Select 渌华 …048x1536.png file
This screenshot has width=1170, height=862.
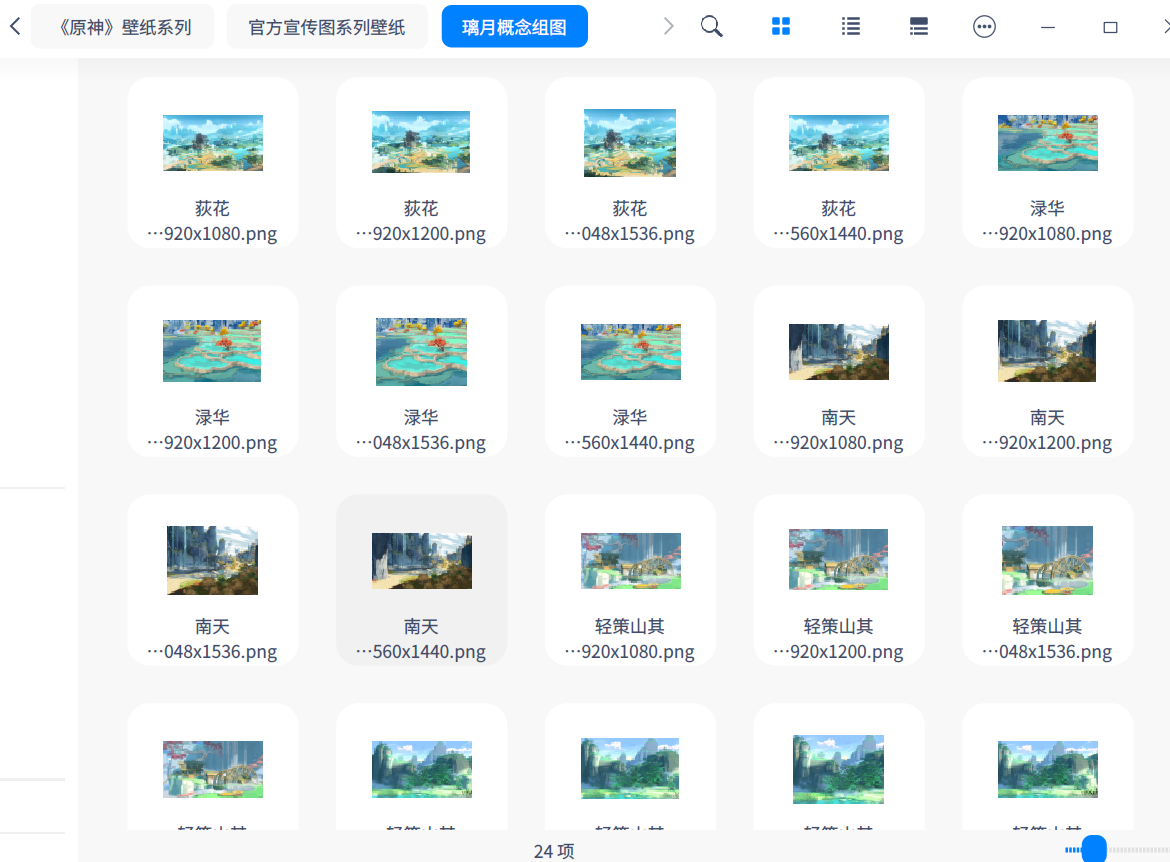point(422,372)
